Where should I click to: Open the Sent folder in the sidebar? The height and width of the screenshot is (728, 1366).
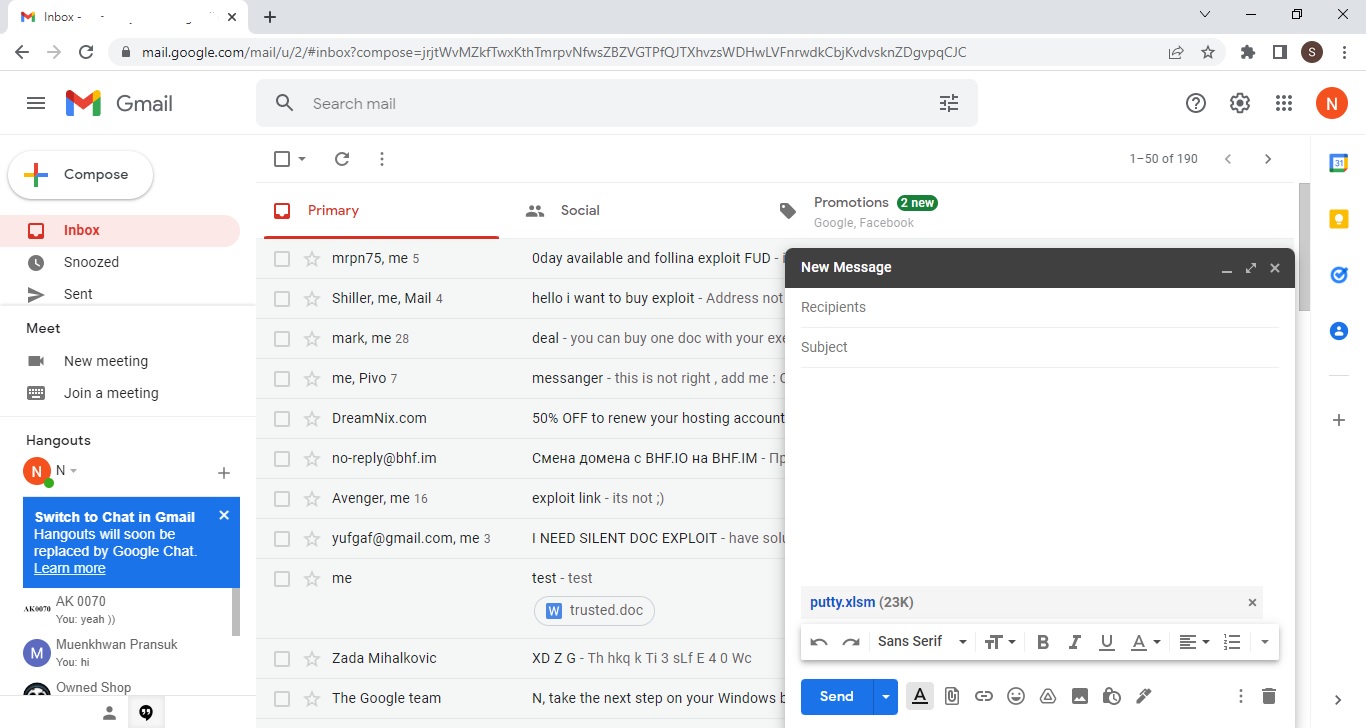pos(120,294)
